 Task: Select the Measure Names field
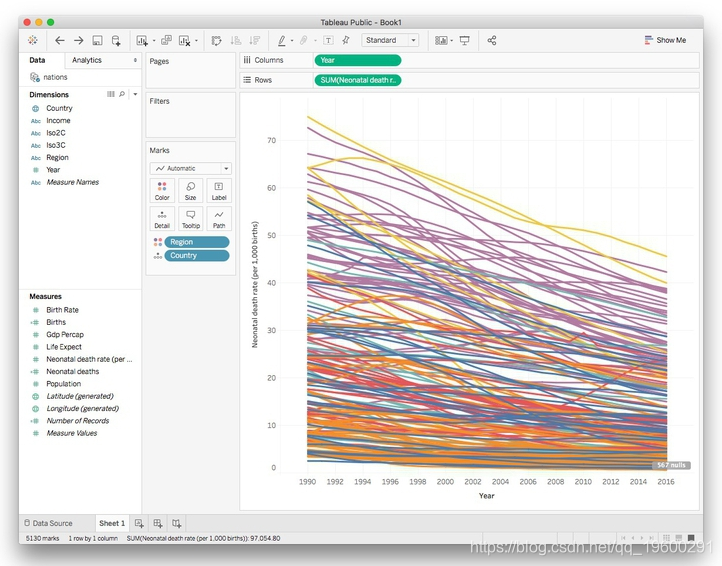[72, 182]
